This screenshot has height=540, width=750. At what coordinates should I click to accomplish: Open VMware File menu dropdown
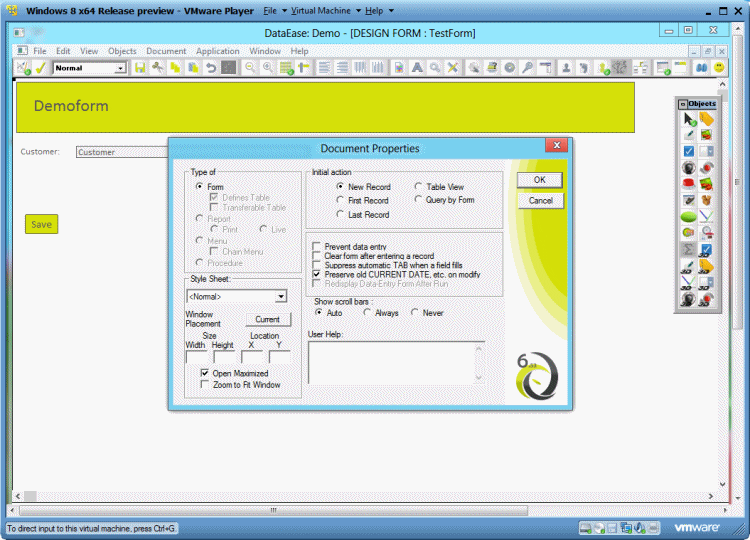(x=275, y=11)
